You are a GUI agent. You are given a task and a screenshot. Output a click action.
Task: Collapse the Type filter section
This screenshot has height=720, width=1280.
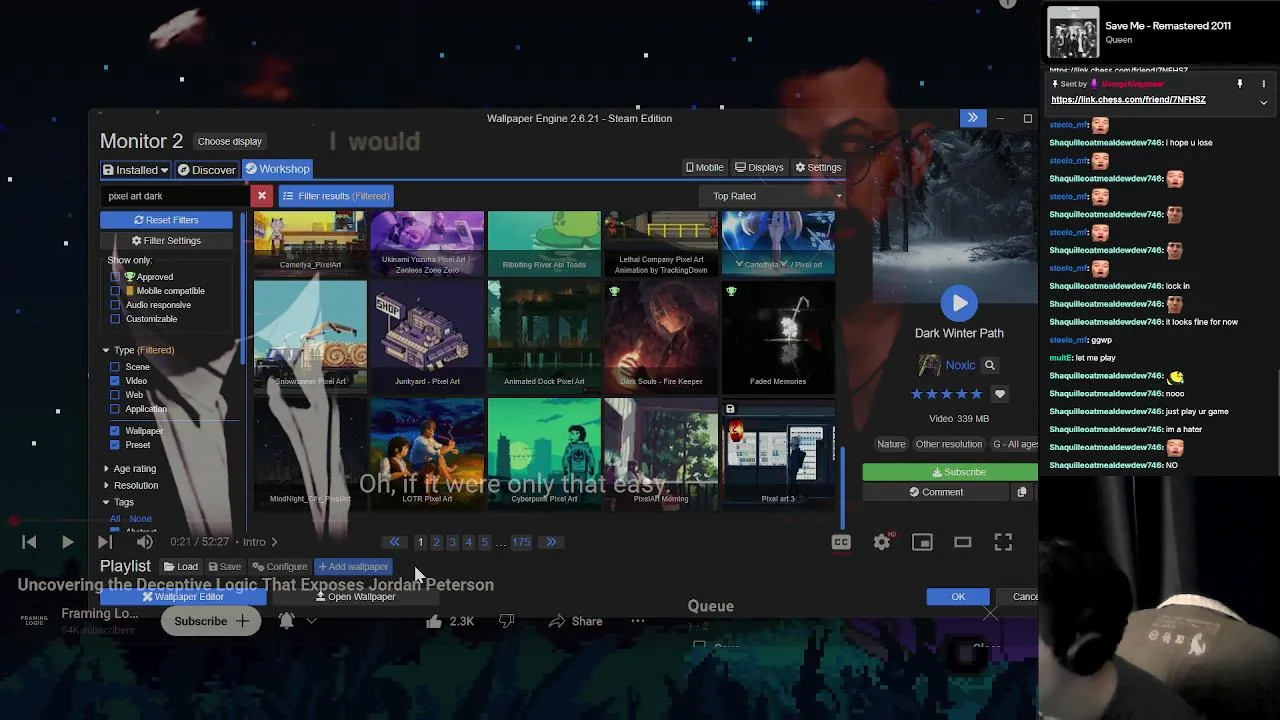tap(105, 350)
